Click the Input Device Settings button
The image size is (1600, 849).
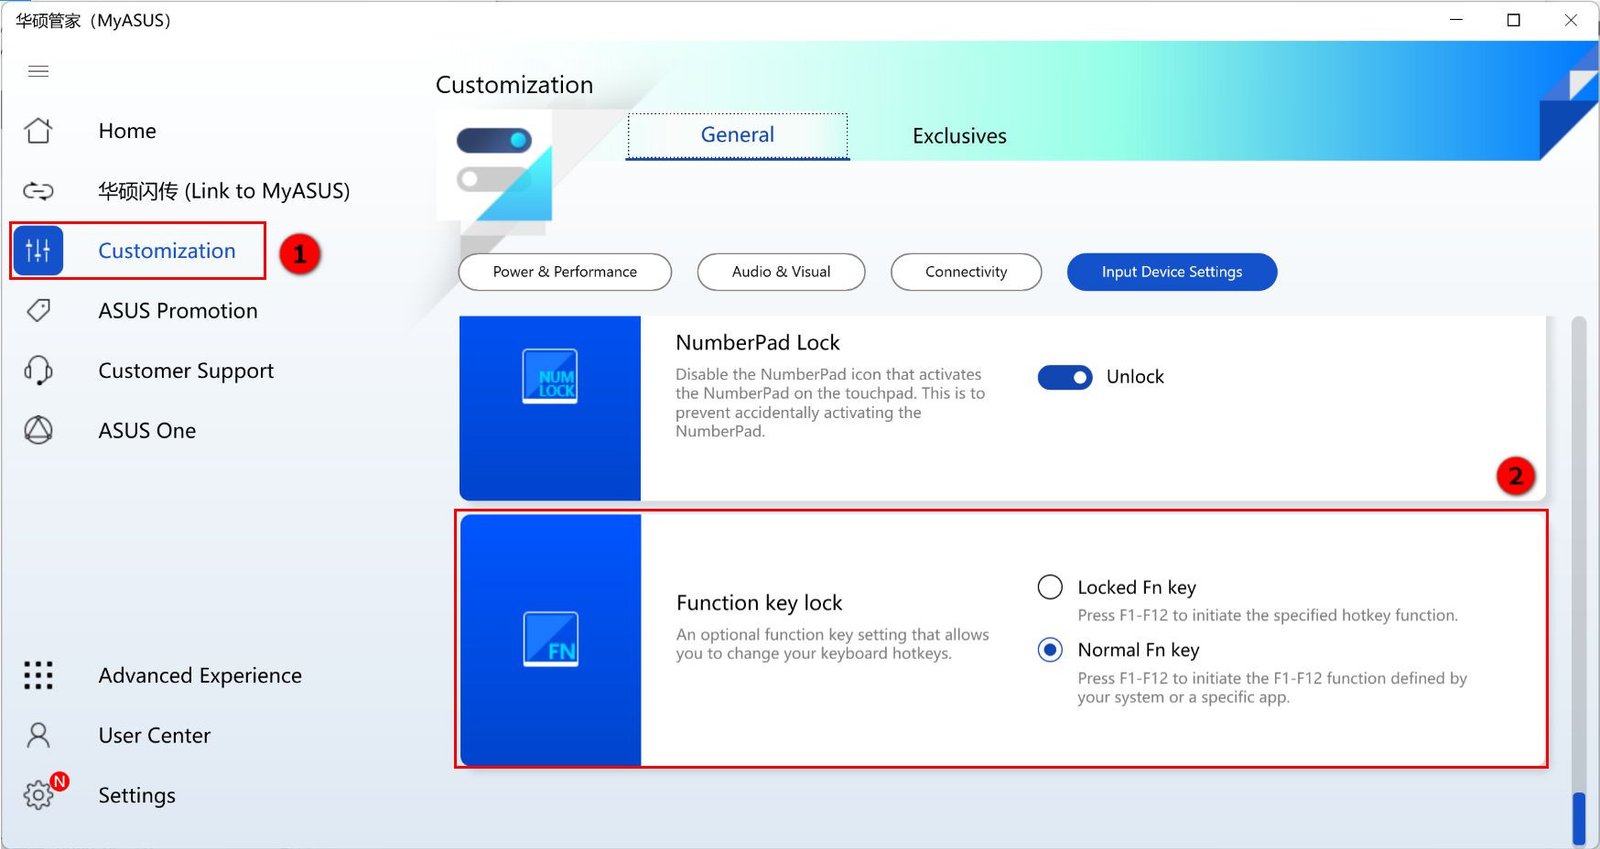(1171, 272)
